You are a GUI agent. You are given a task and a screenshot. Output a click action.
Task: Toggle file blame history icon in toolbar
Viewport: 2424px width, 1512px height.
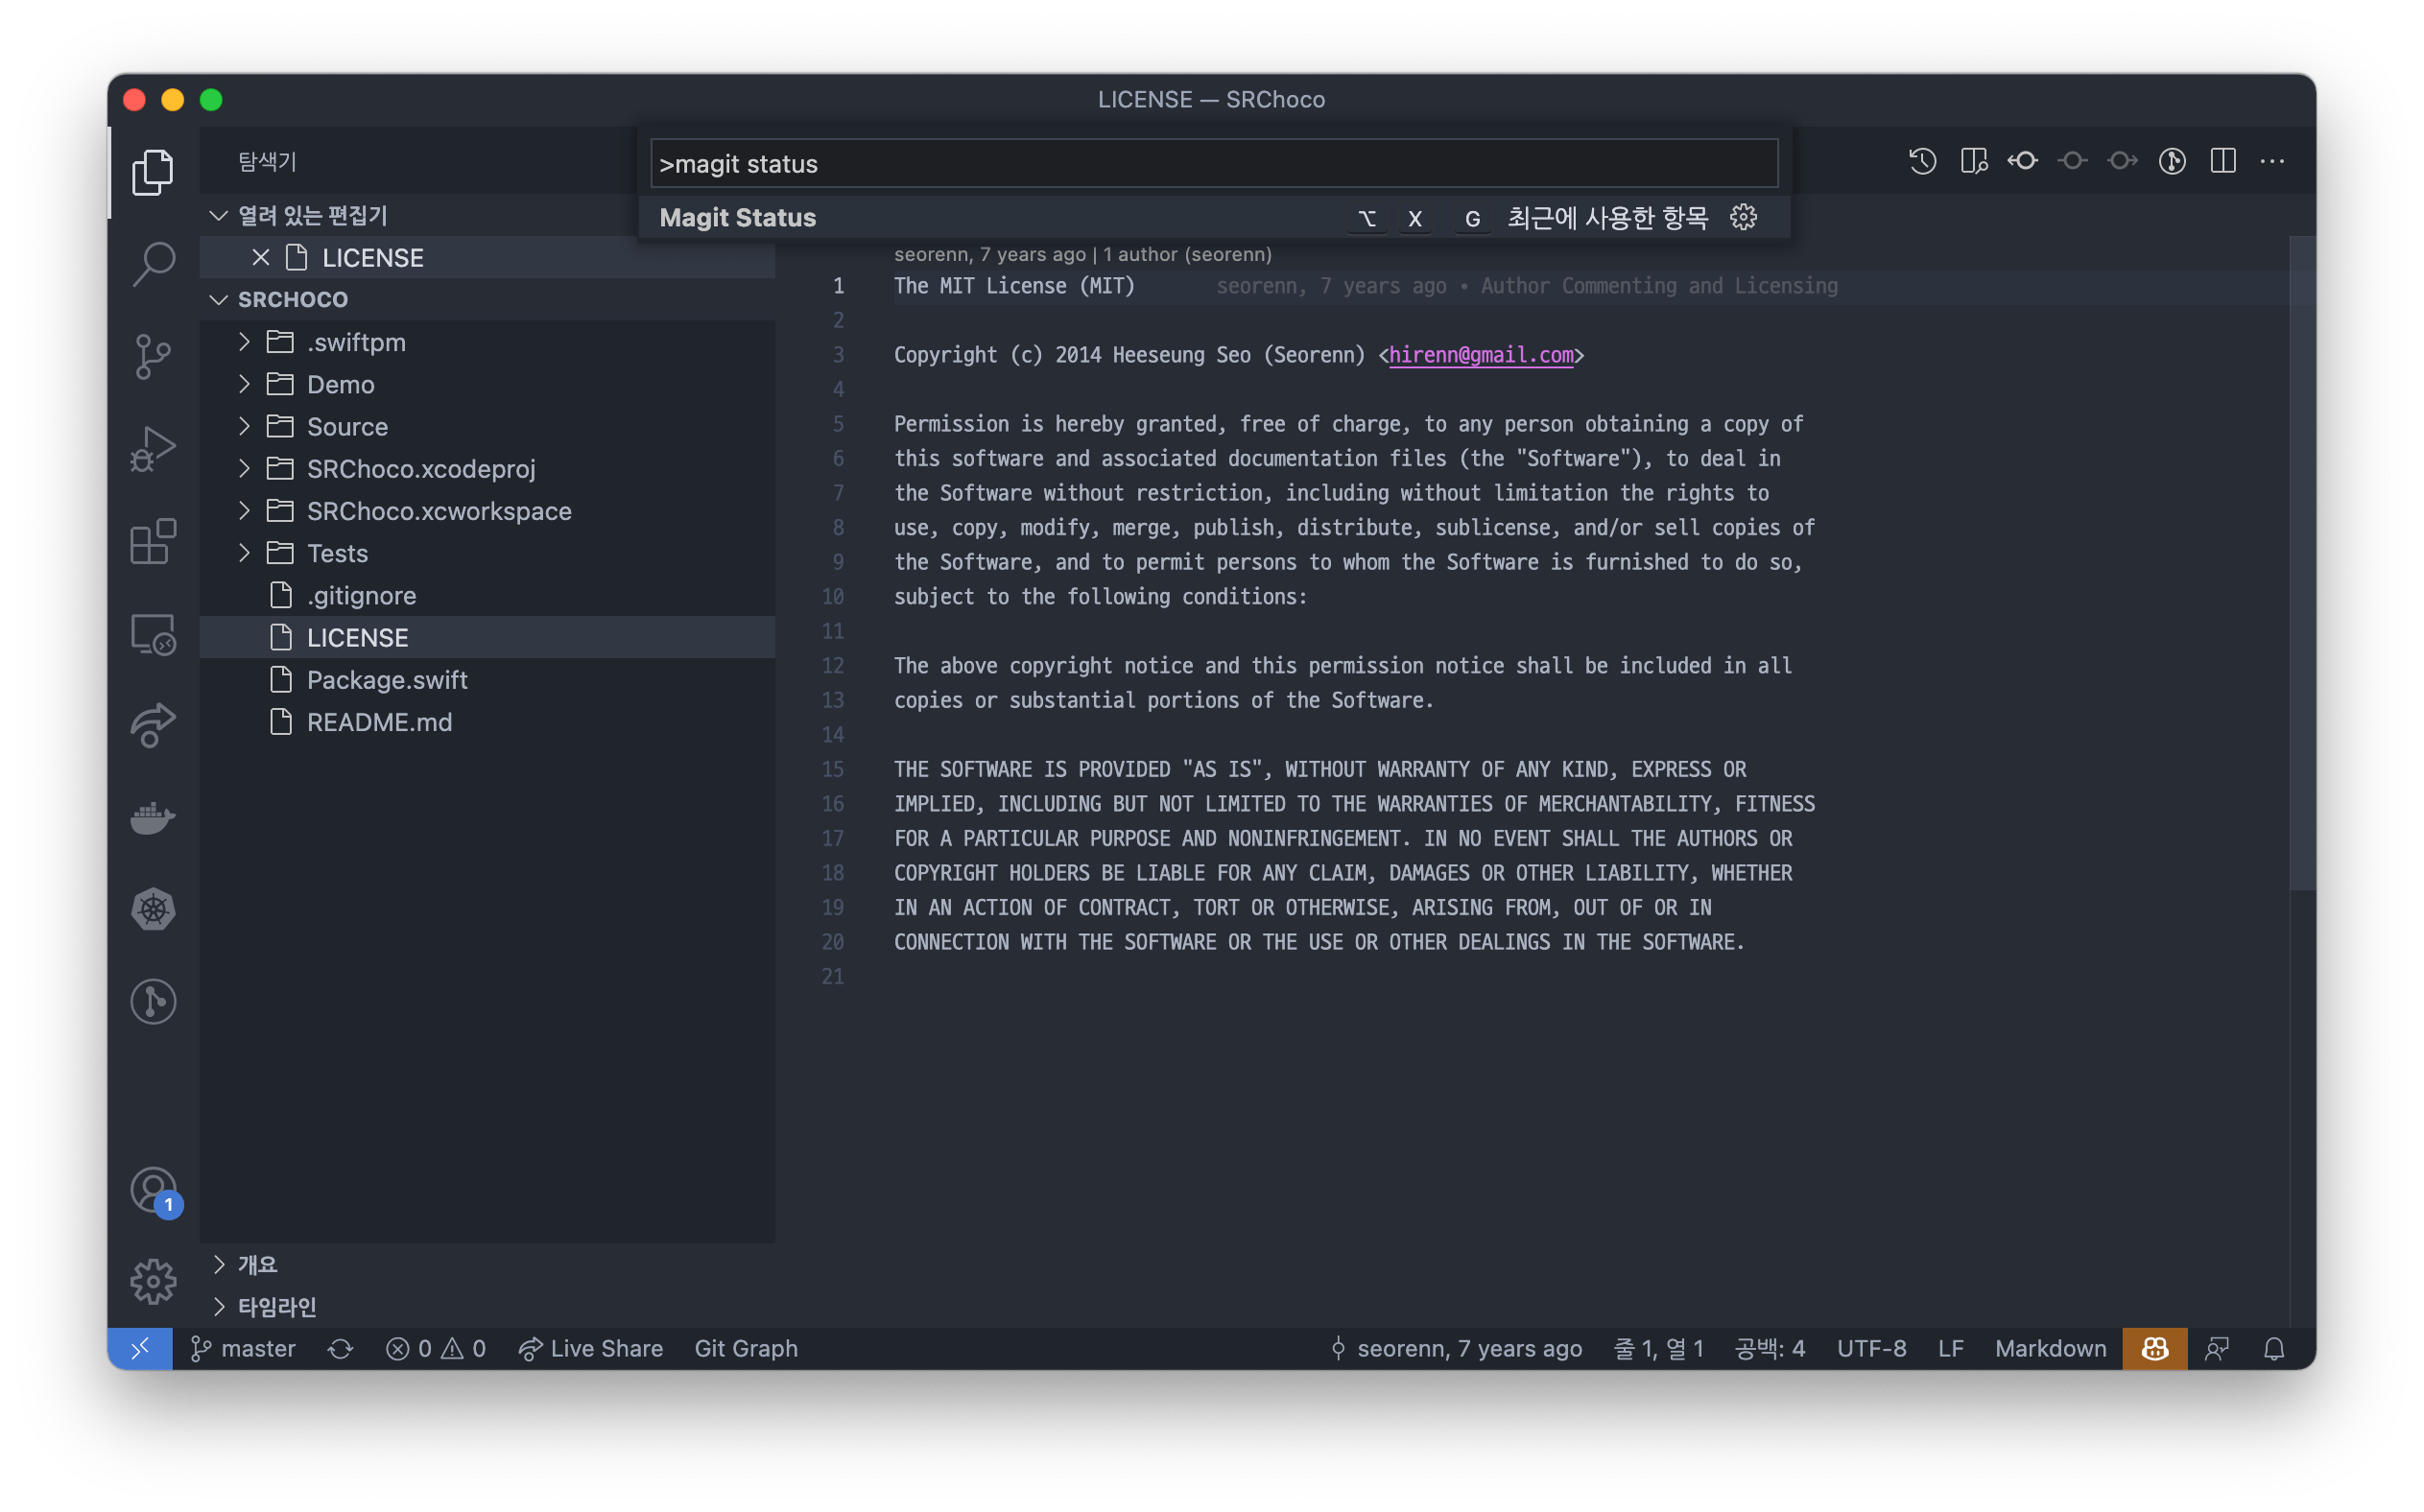[1921, 161]
